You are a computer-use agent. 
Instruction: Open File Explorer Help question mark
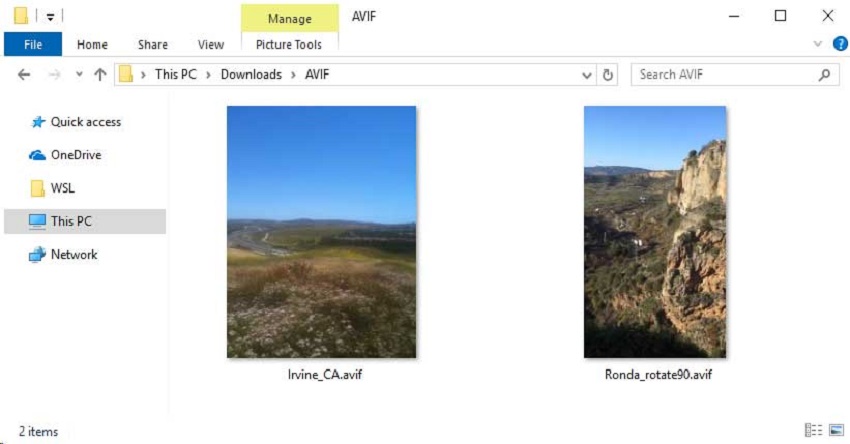pos(839,44)
